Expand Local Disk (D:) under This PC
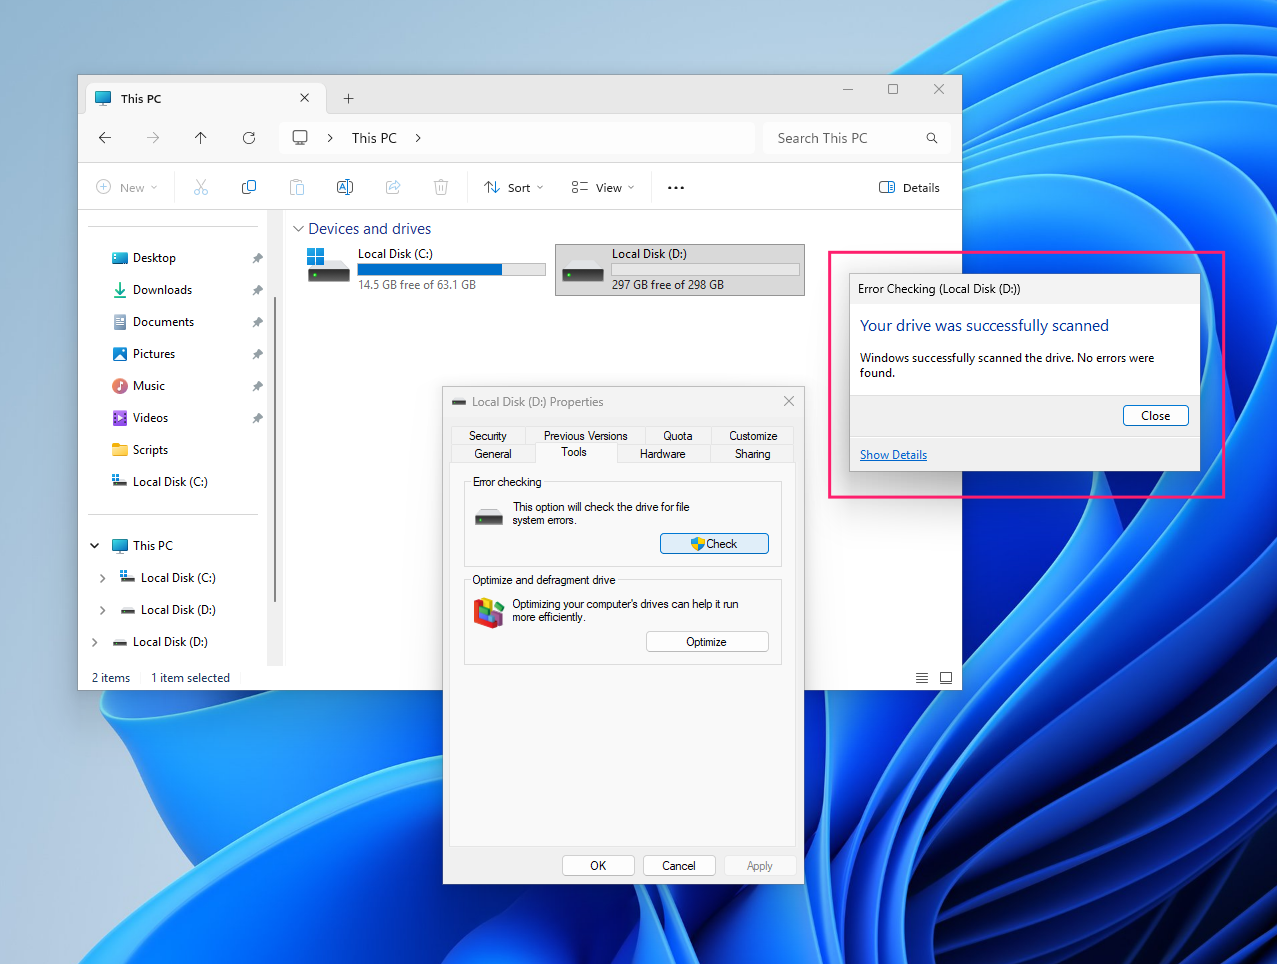1277x964 pixels. pos(103,610)
